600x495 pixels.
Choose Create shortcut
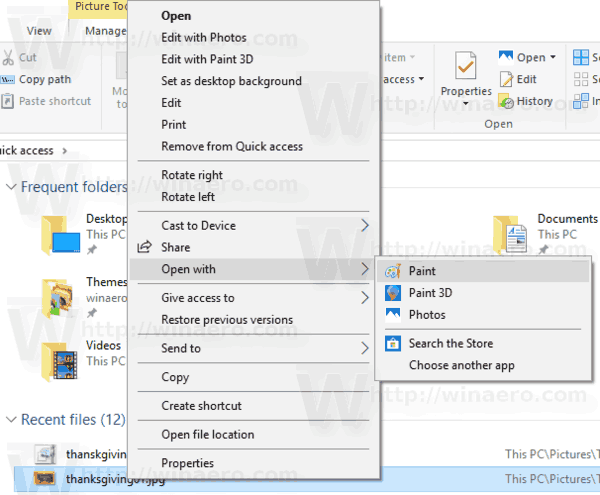click(x=253, y=406)
